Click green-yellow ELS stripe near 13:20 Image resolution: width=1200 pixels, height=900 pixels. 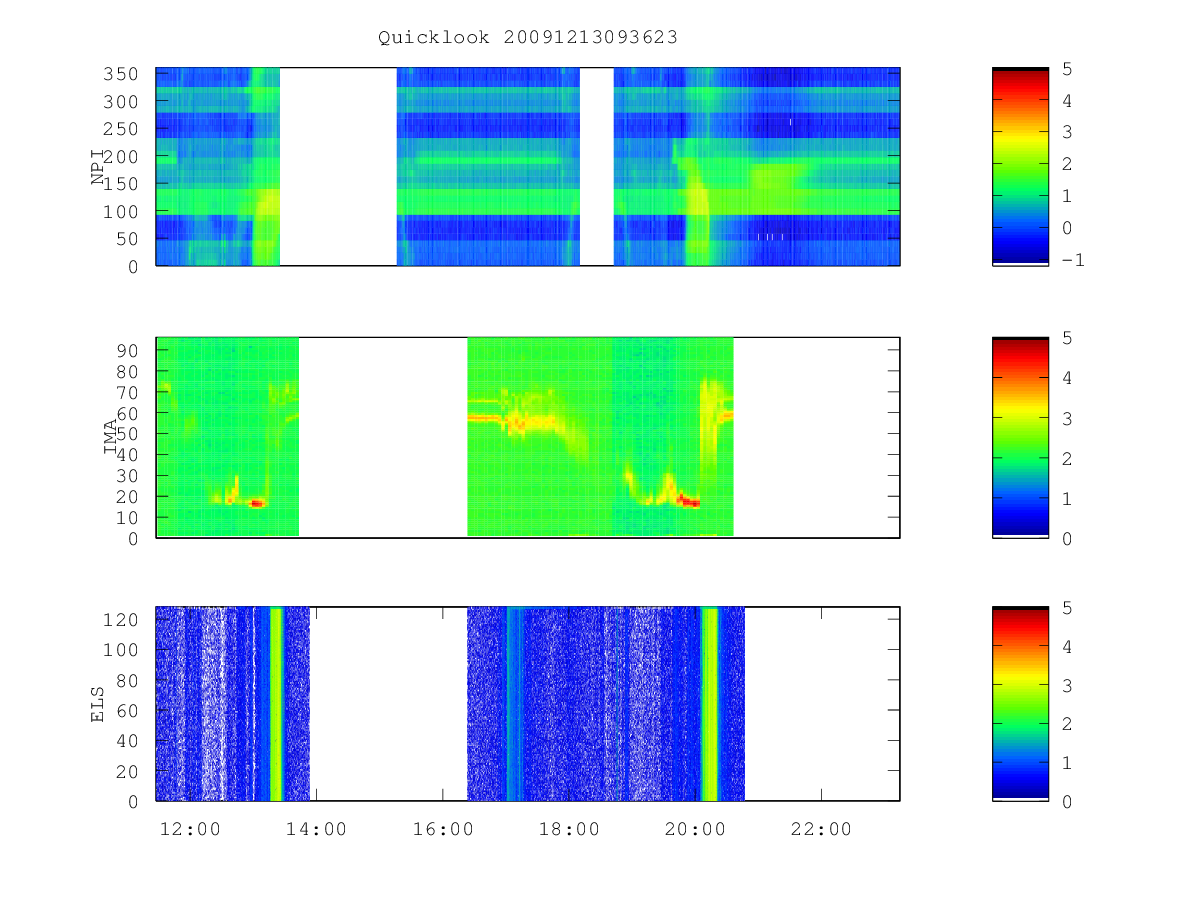coord(276,704)
